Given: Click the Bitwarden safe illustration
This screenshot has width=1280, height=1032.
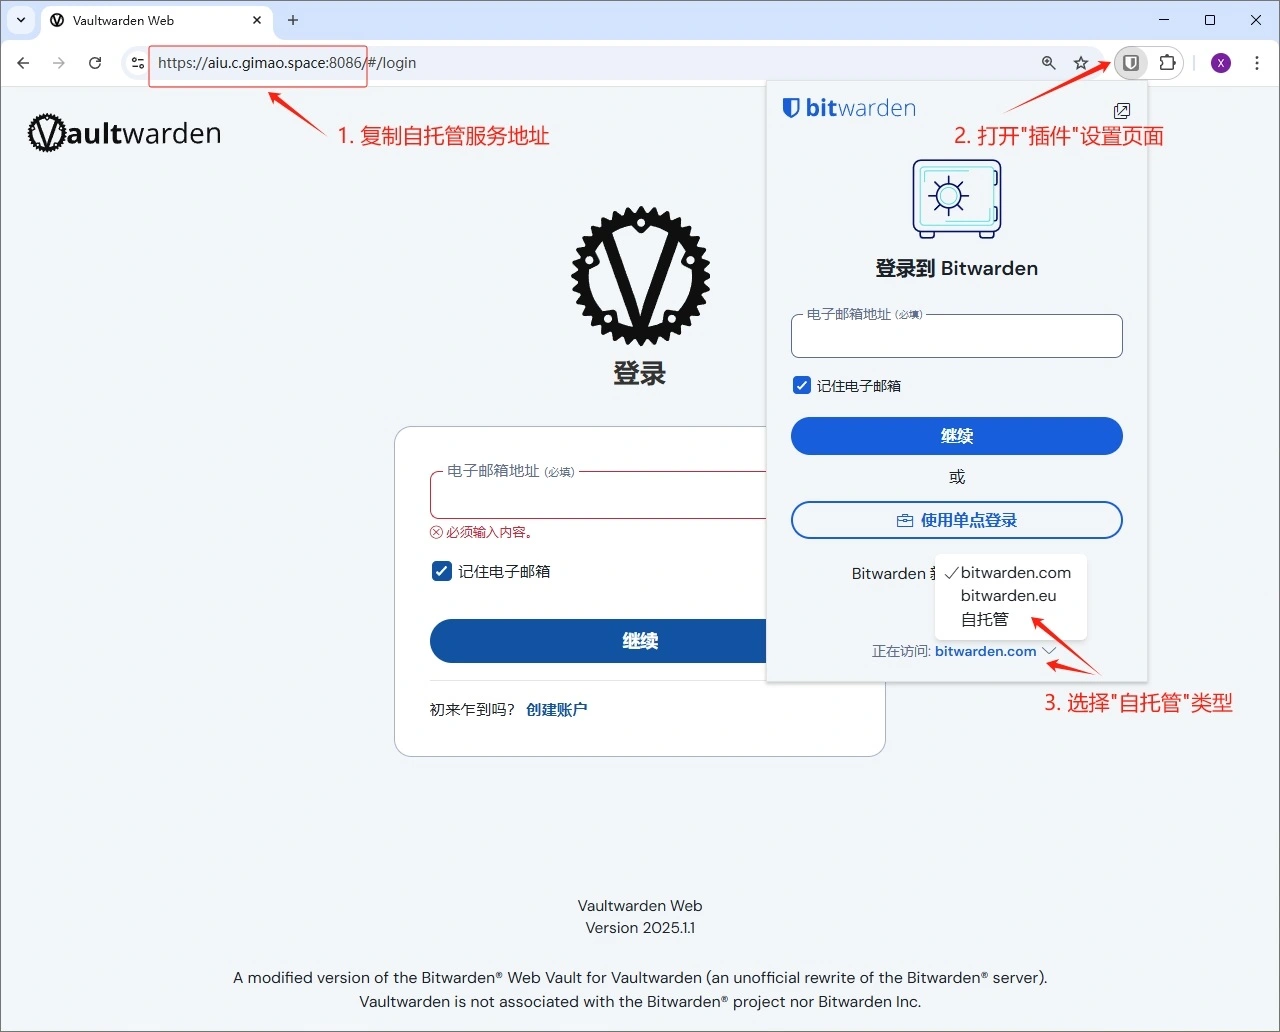Looking at the screenshot, I should 957,198.
